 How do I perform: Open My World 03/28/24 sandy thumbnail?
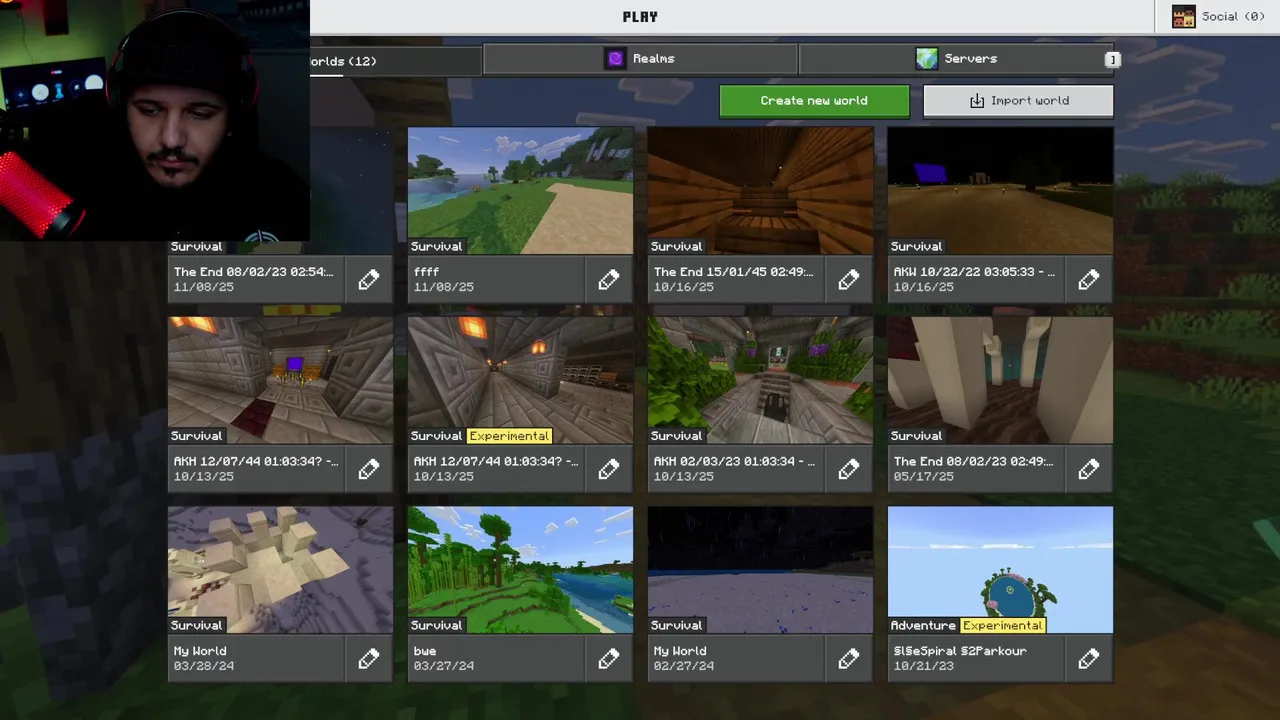point(280,569)
